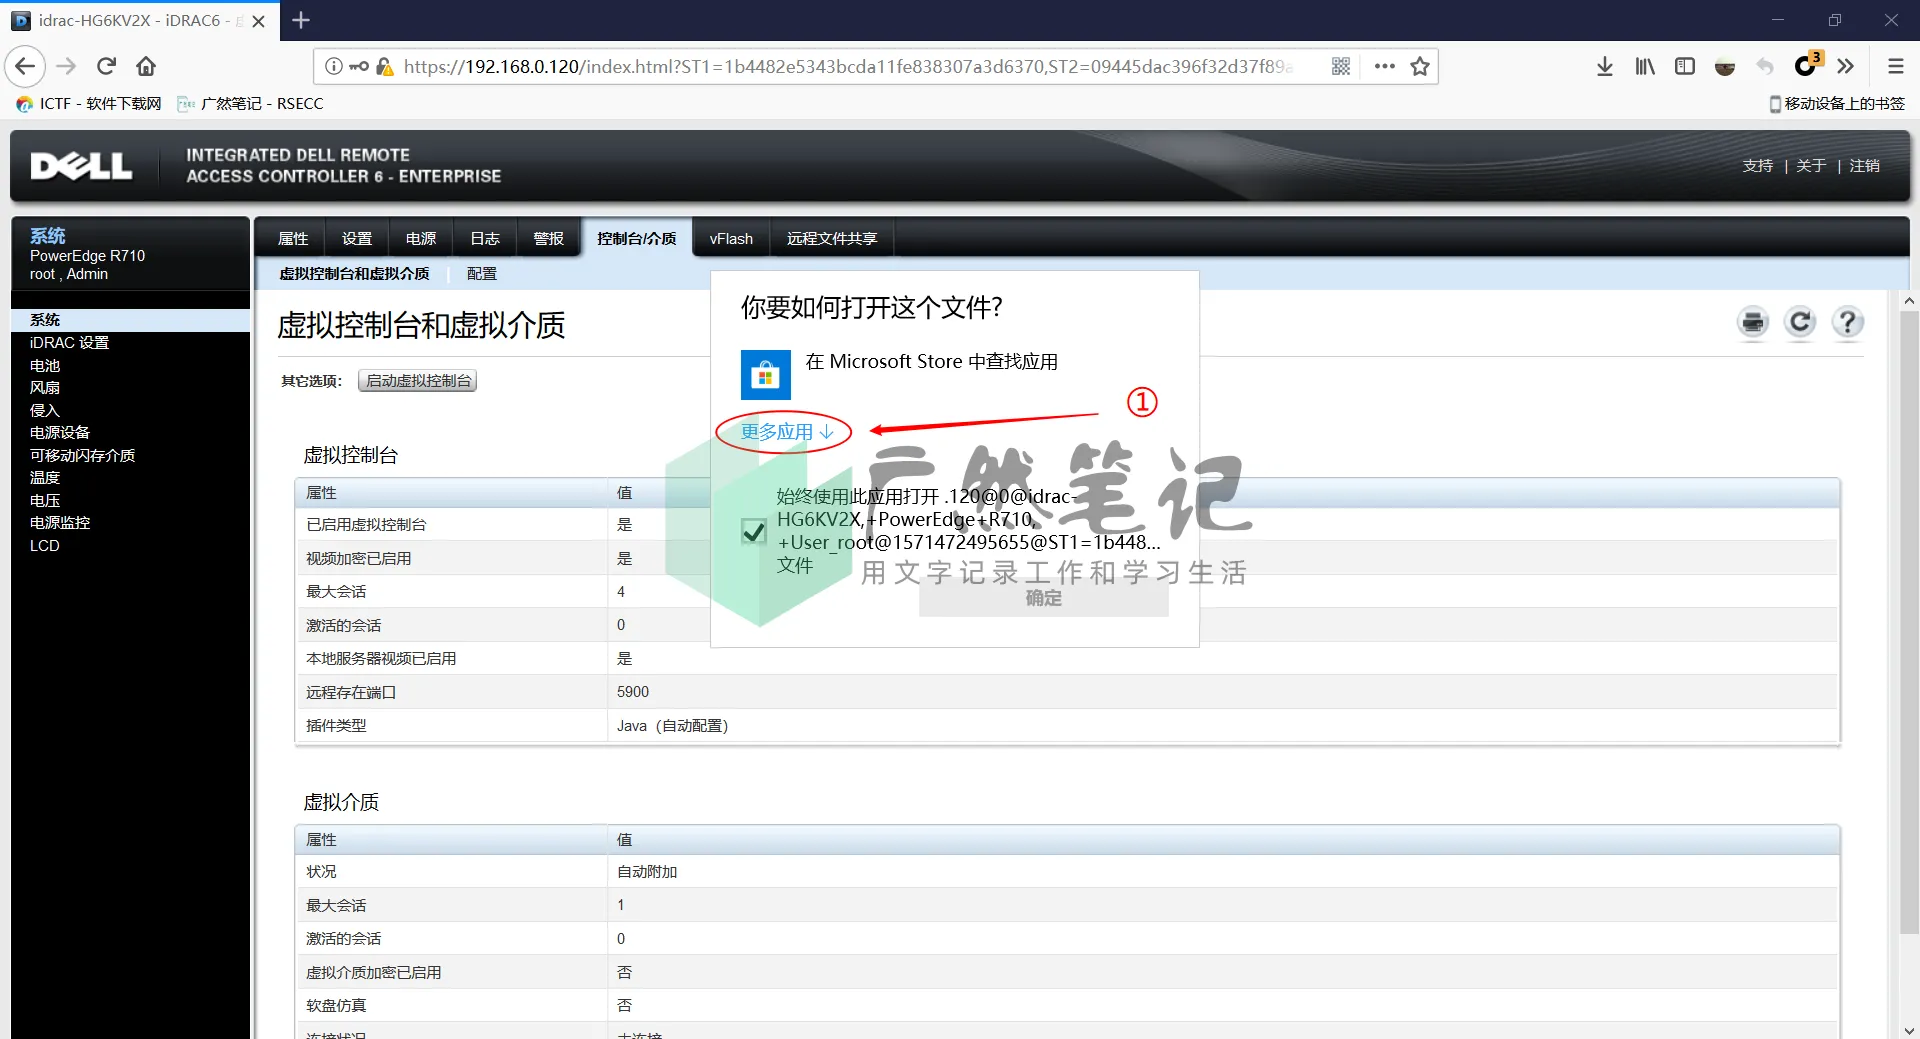The height and width of the screenshot is (1039, 1920).
Task: Open the 控制台/介质 tab
Action: tap(637, 239)
